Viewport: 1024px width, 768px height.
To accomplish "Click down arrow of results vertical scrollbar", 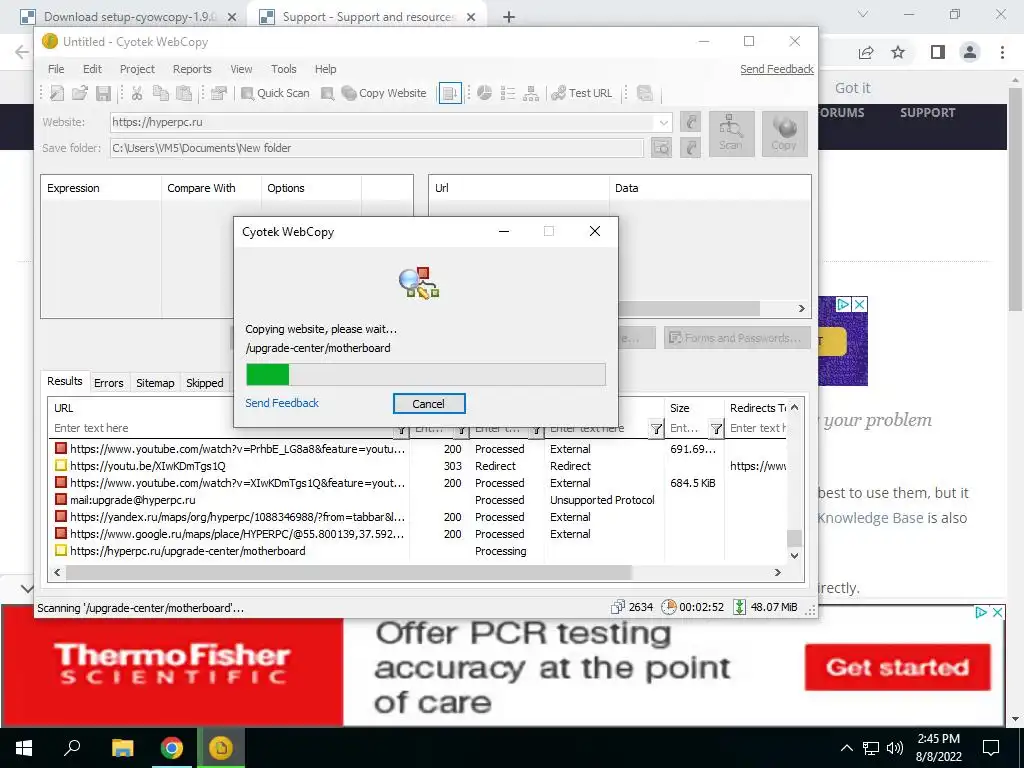I will (794, 556).
